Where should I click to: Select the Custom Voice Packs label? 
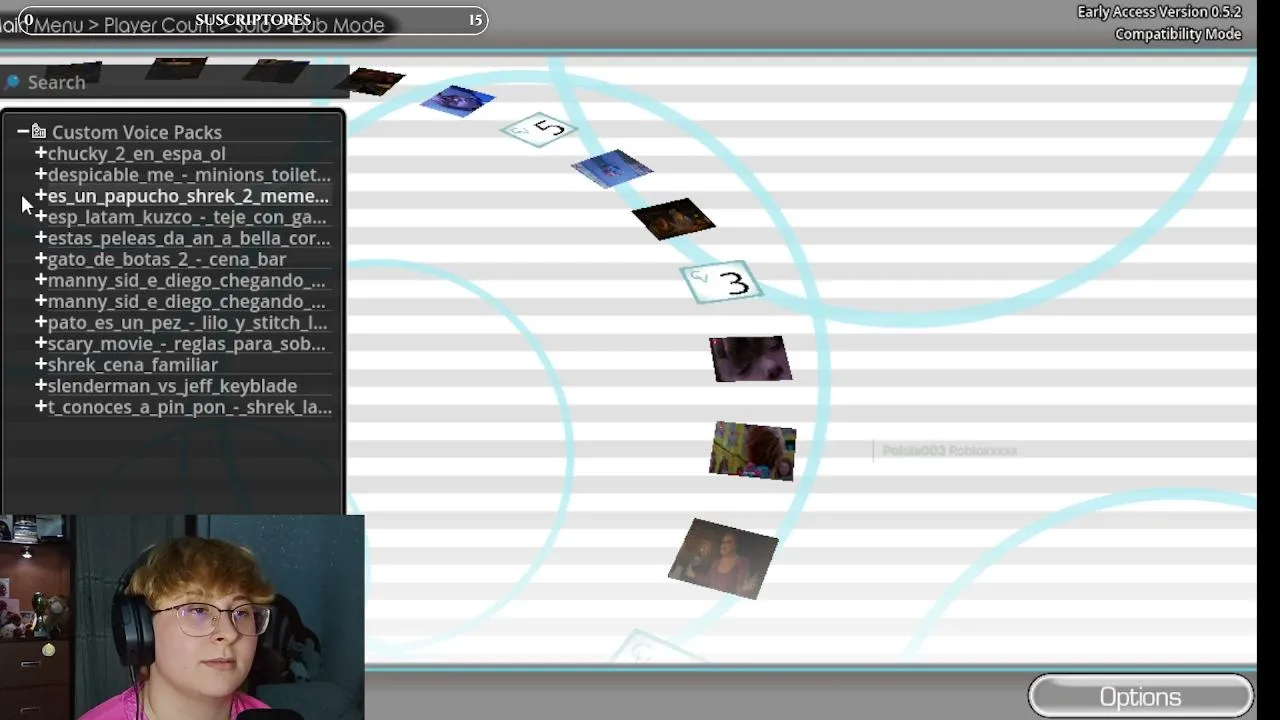137,132
